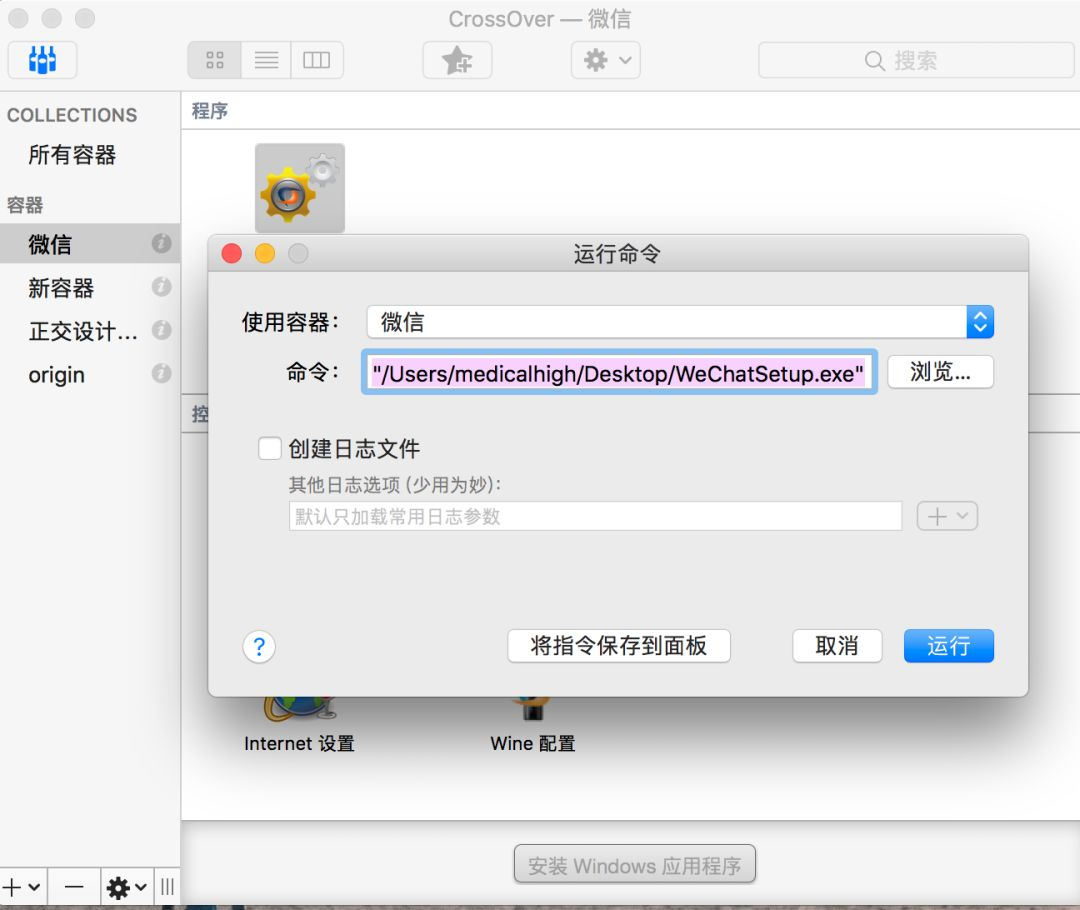This screenshot has height=910, width=1080.
Task: Click 安装 Windows 应用程序 button
Action: (x=634, y=865)
